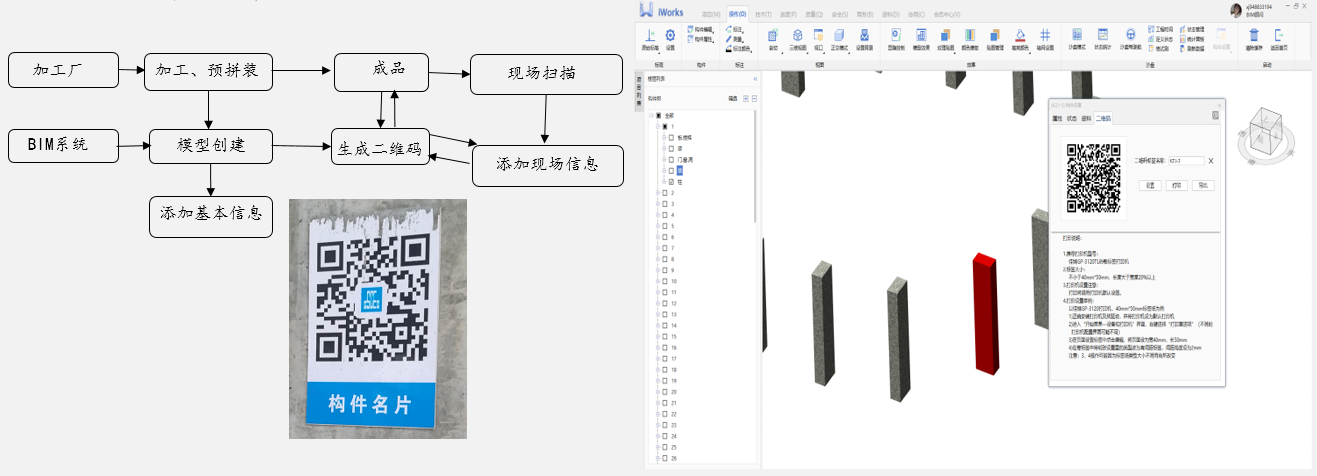
Task: Click the 纹理贴图 texture map icon
Action: point(945,35)
